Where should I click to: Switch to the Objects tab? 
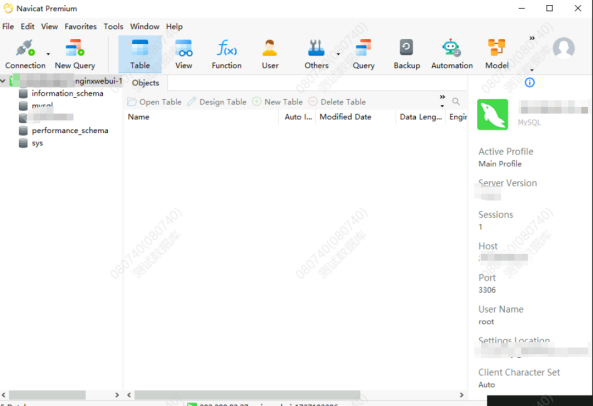pyautogui.click(x=146, y=83)
